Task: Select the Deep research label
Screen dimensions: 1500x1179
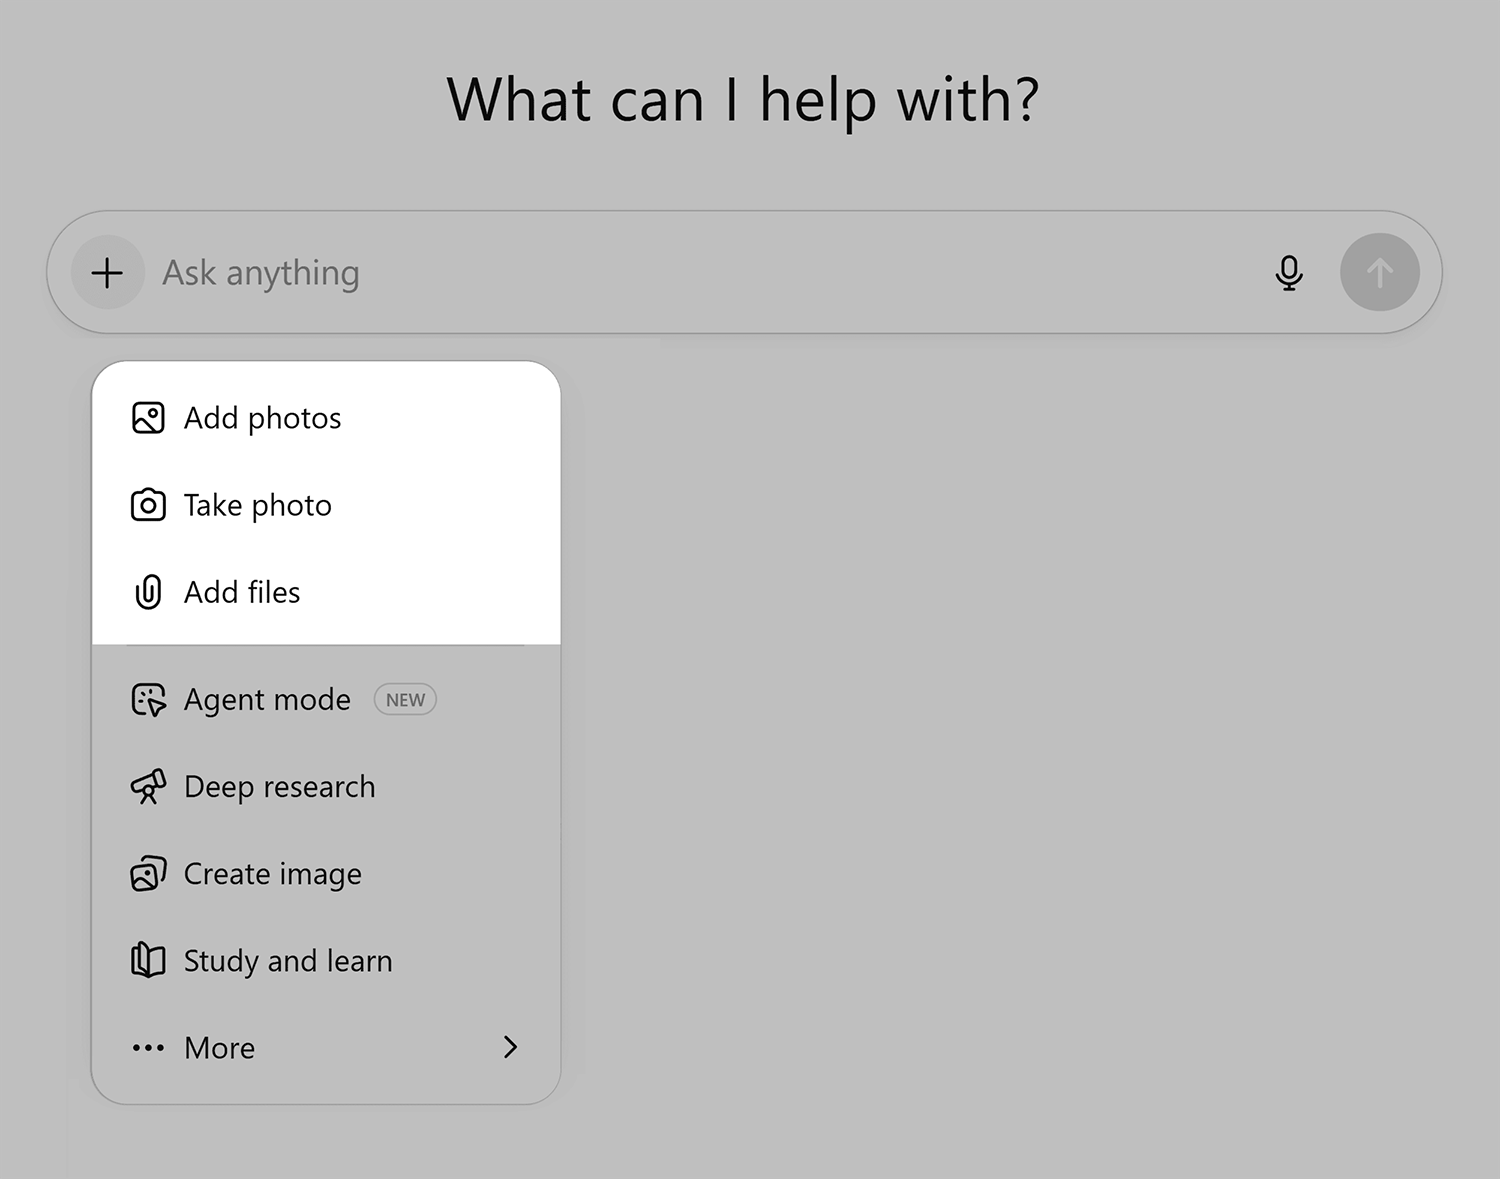Action: [280, 787]
